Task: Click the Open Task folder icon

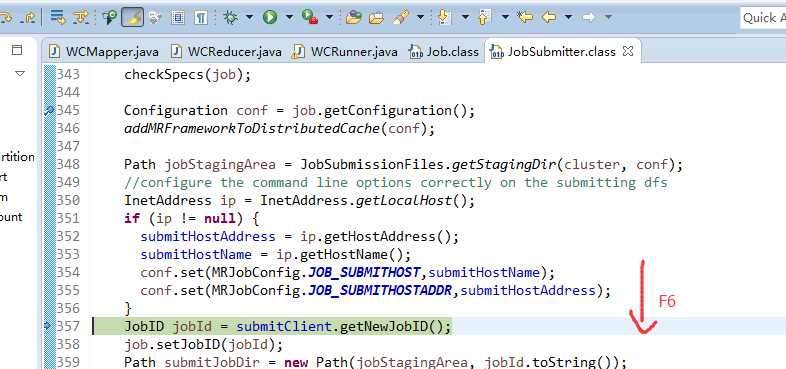Action: 376,18
